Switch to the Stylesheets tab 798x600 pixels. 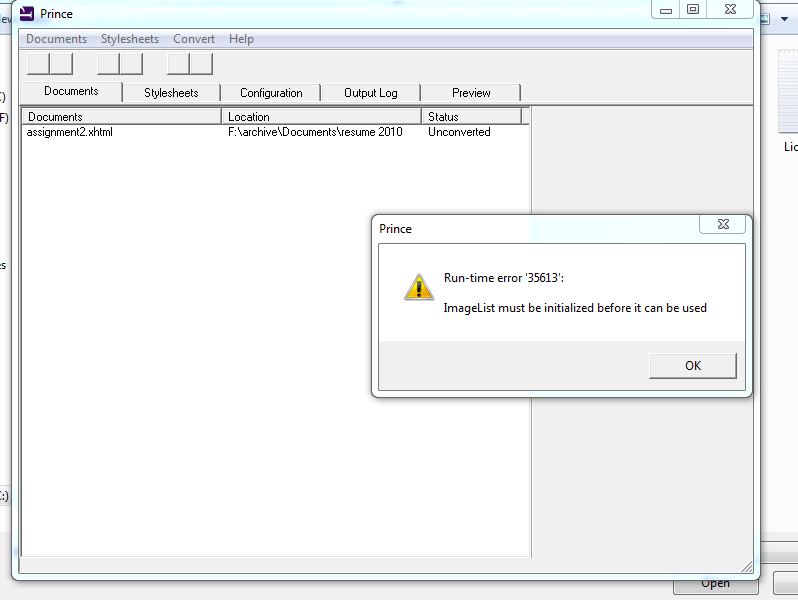[171, 93]
